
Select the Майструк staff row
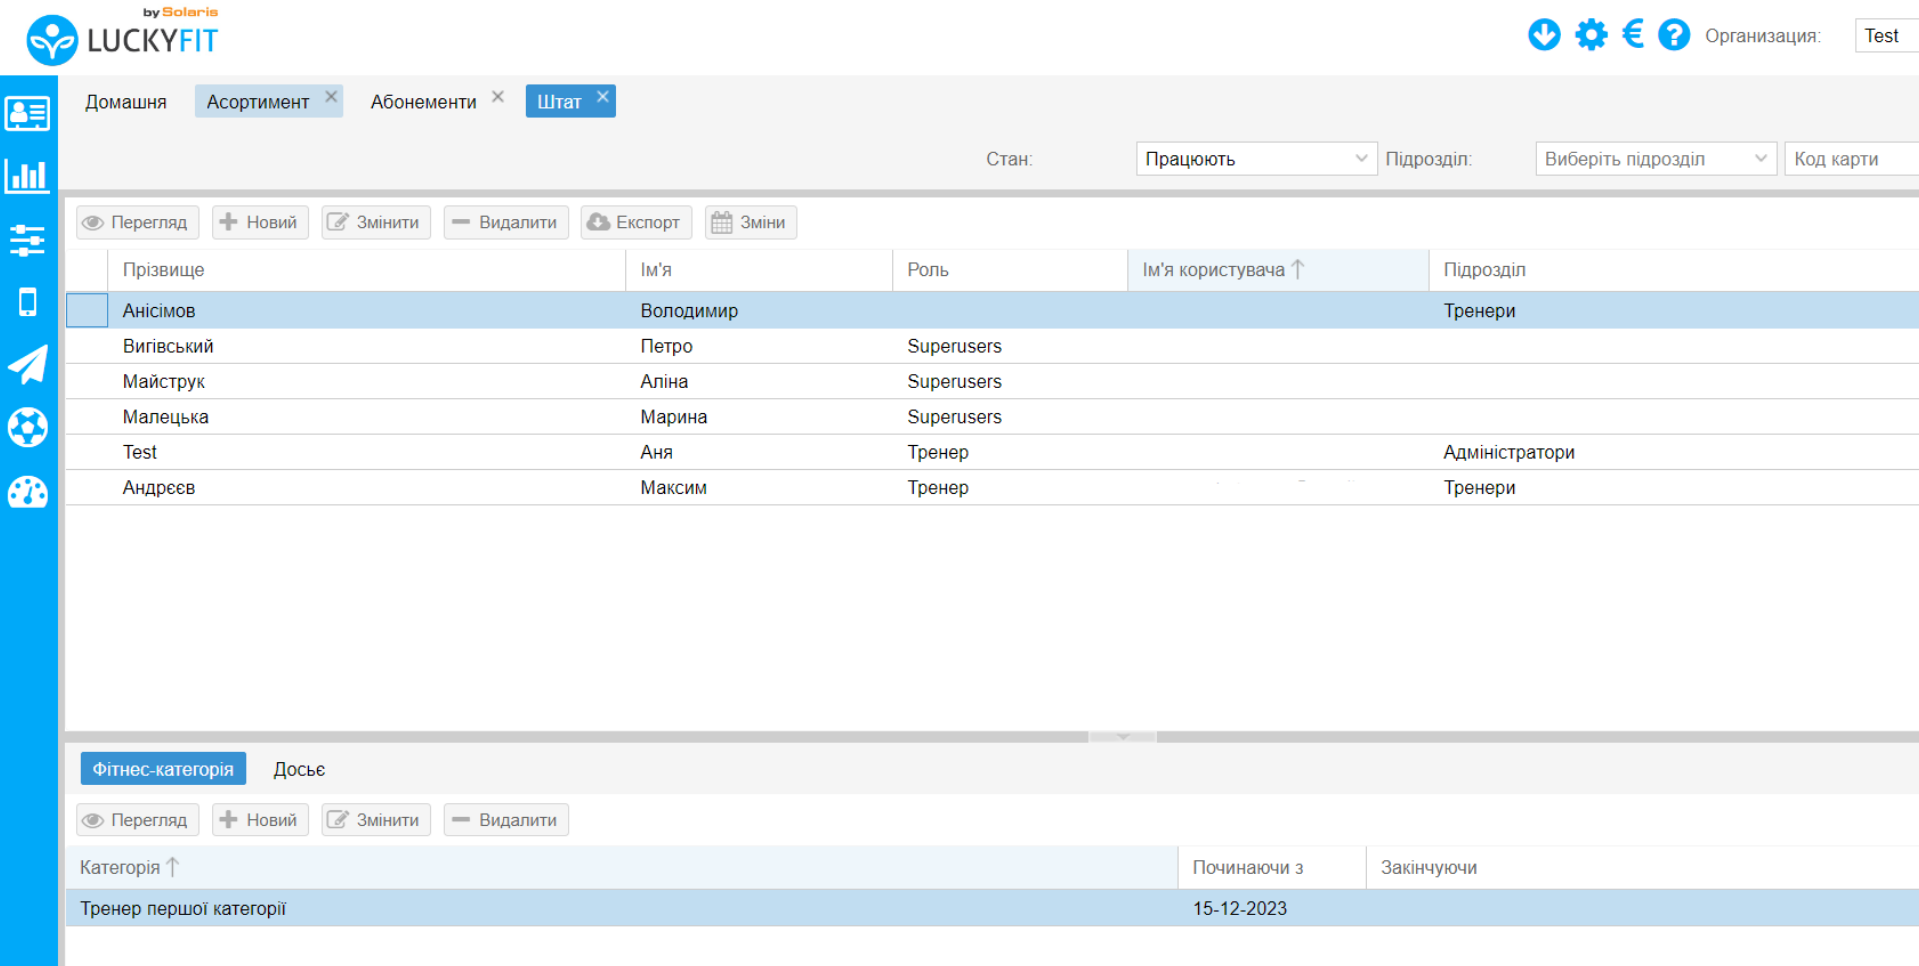coord(992,381)
